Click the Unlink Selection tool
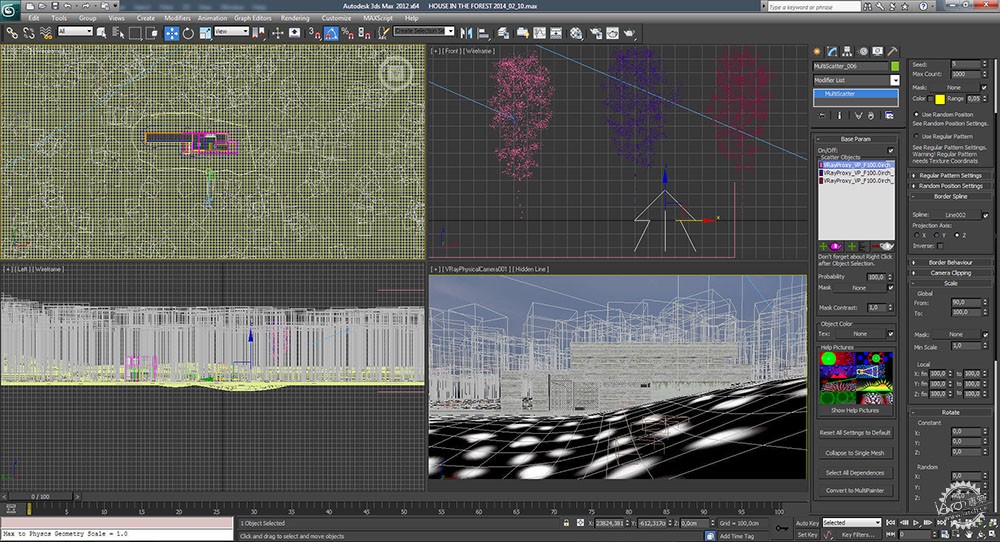 click(x=29, y=33)
